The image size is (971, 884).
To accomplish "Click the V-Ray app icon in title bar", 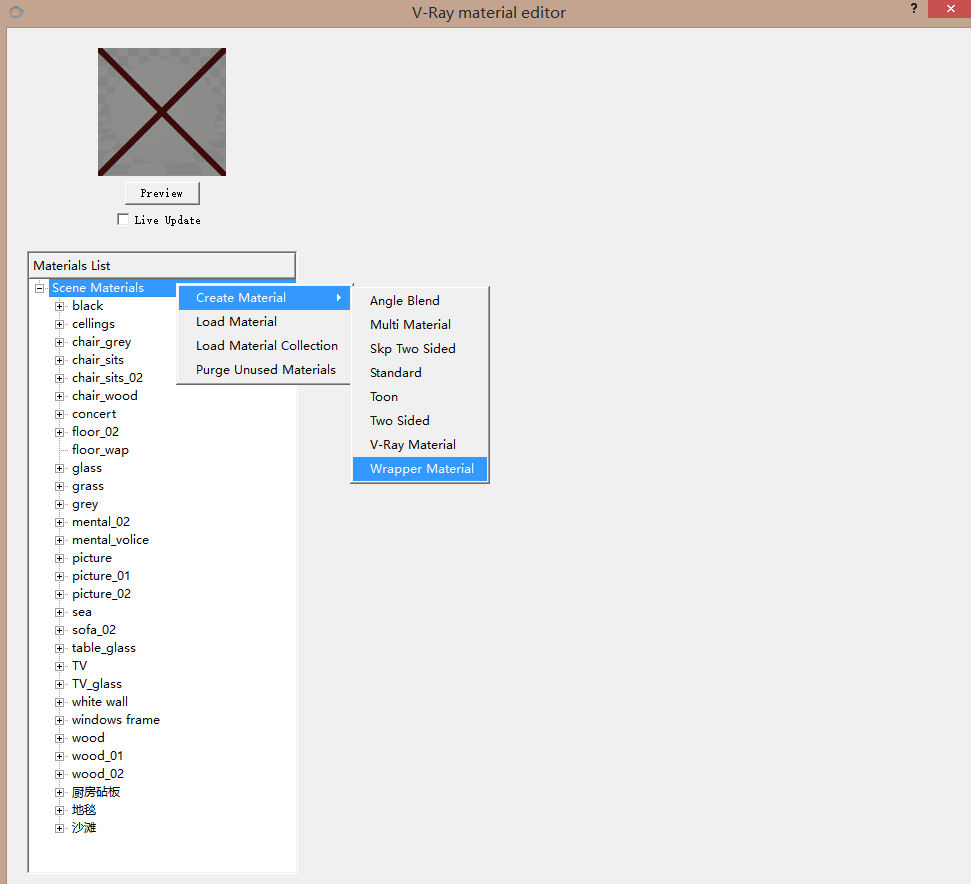I will point(16,12).
